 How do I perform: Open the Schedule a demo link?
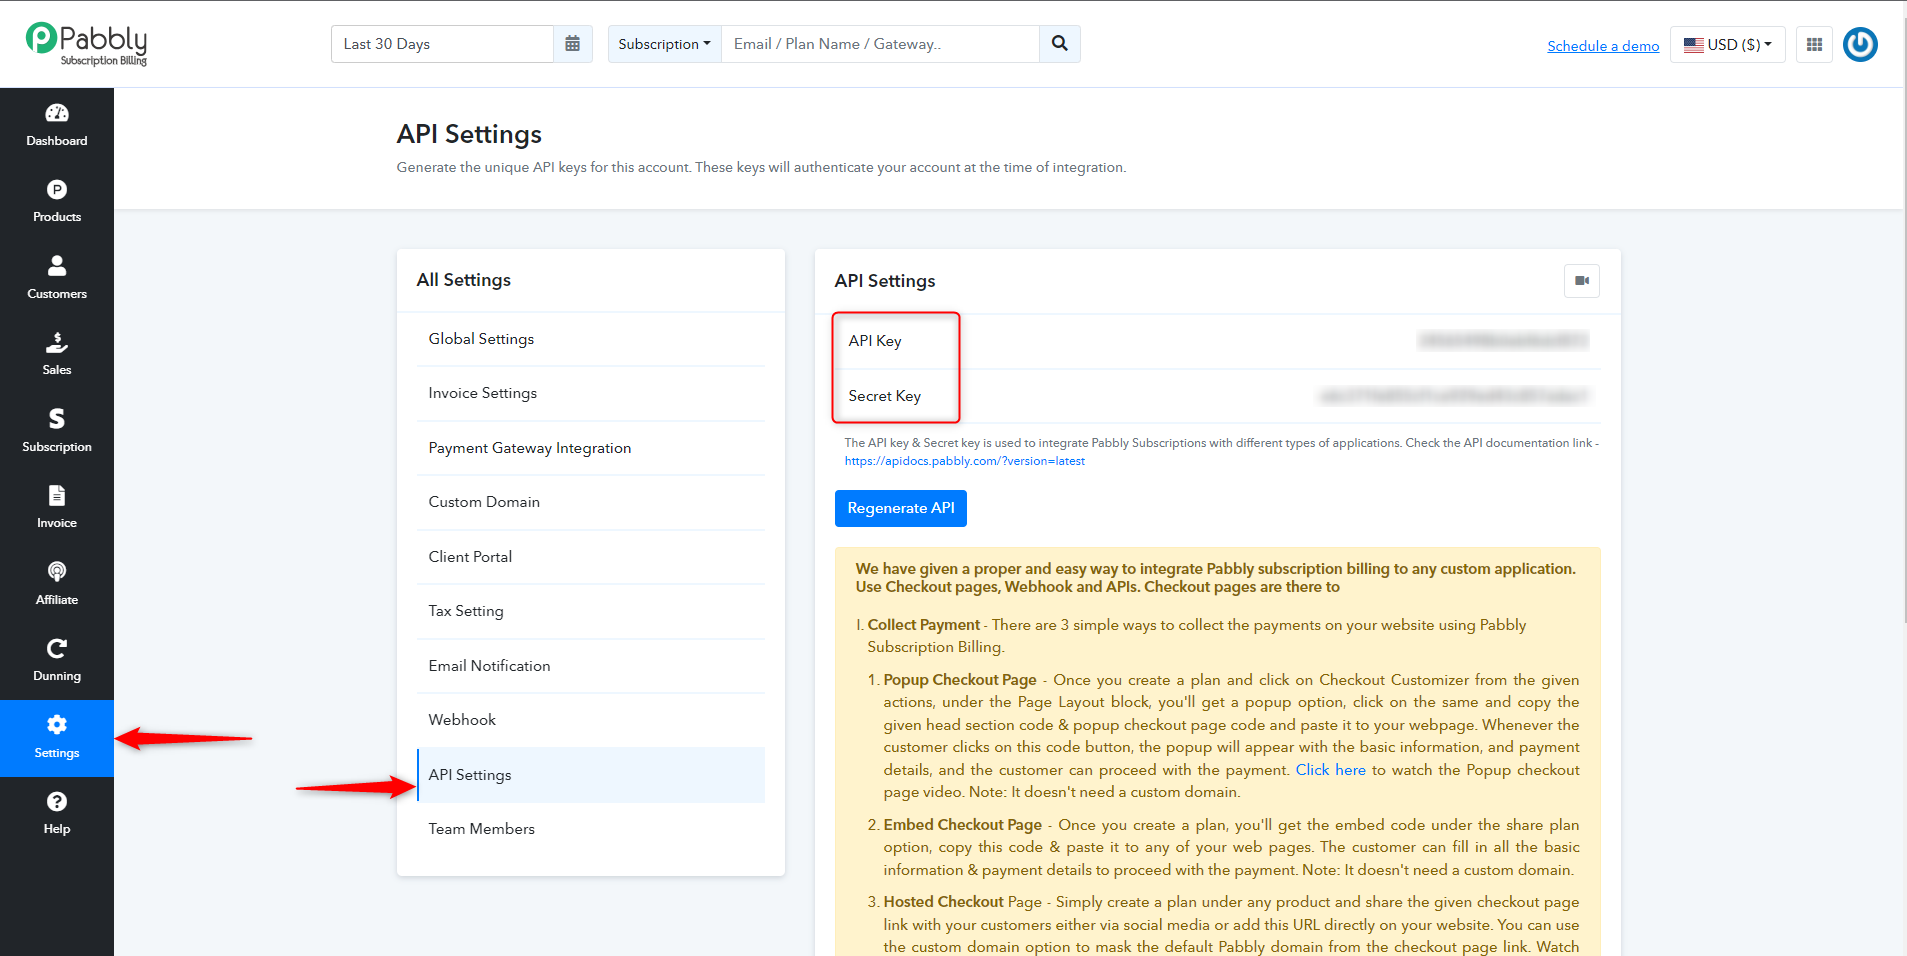pos(1603,46)
